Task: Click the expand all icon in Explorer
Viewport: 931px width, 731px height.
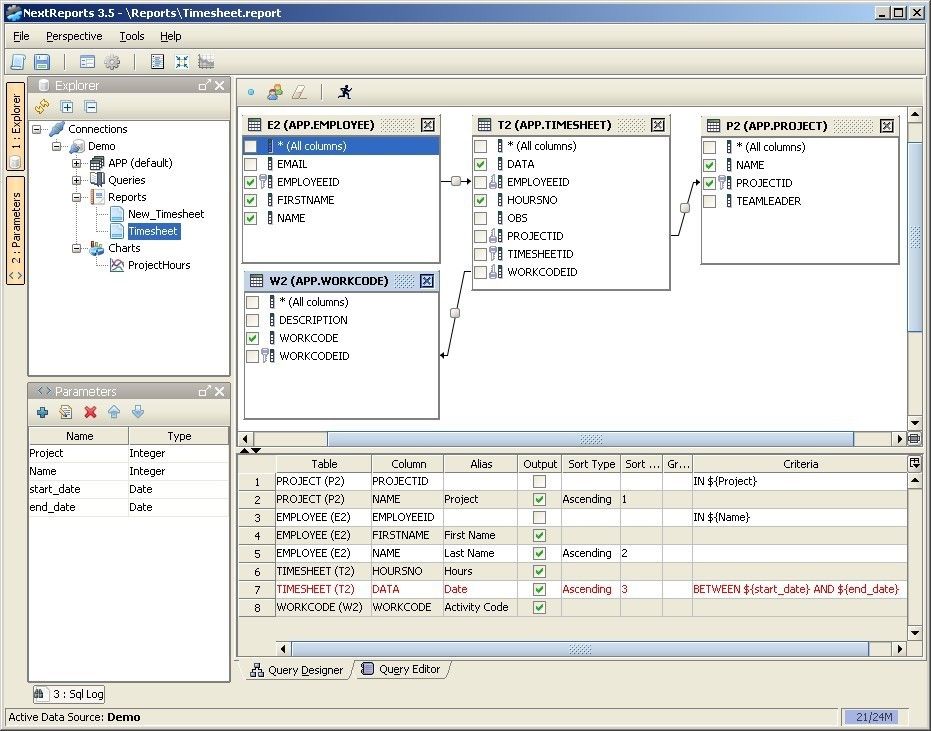Action: 67,107
